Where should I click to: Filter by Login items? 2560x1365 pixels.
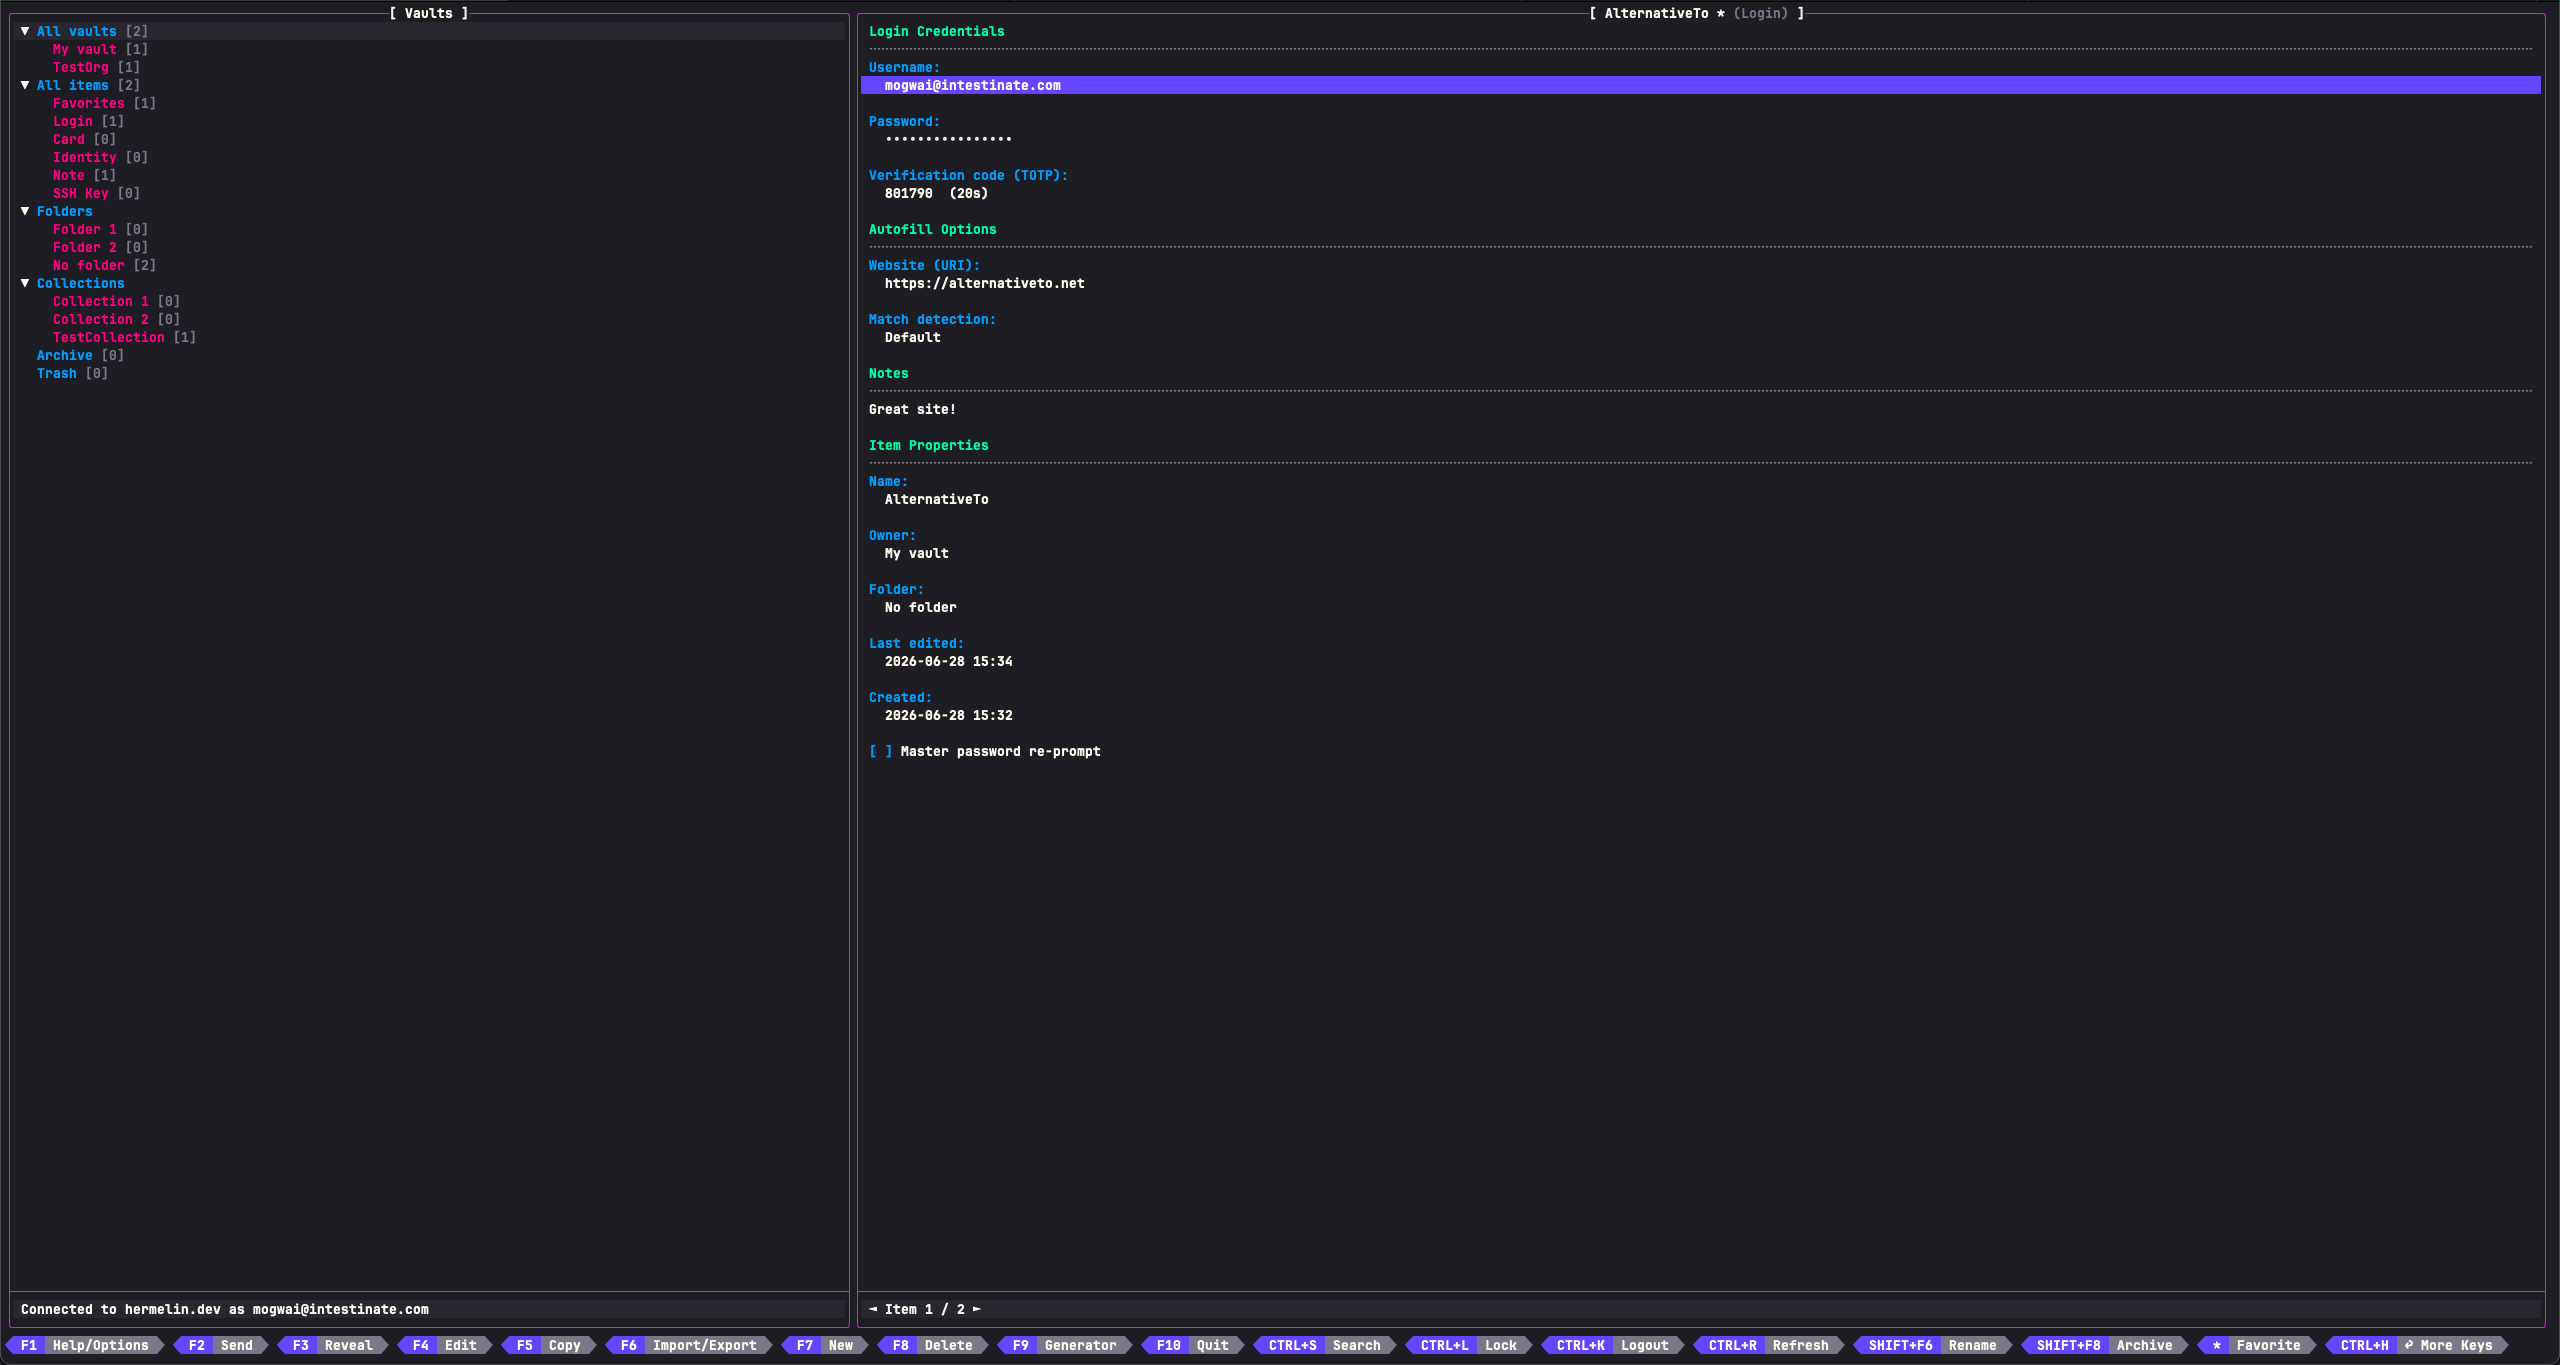pos(73,121)
